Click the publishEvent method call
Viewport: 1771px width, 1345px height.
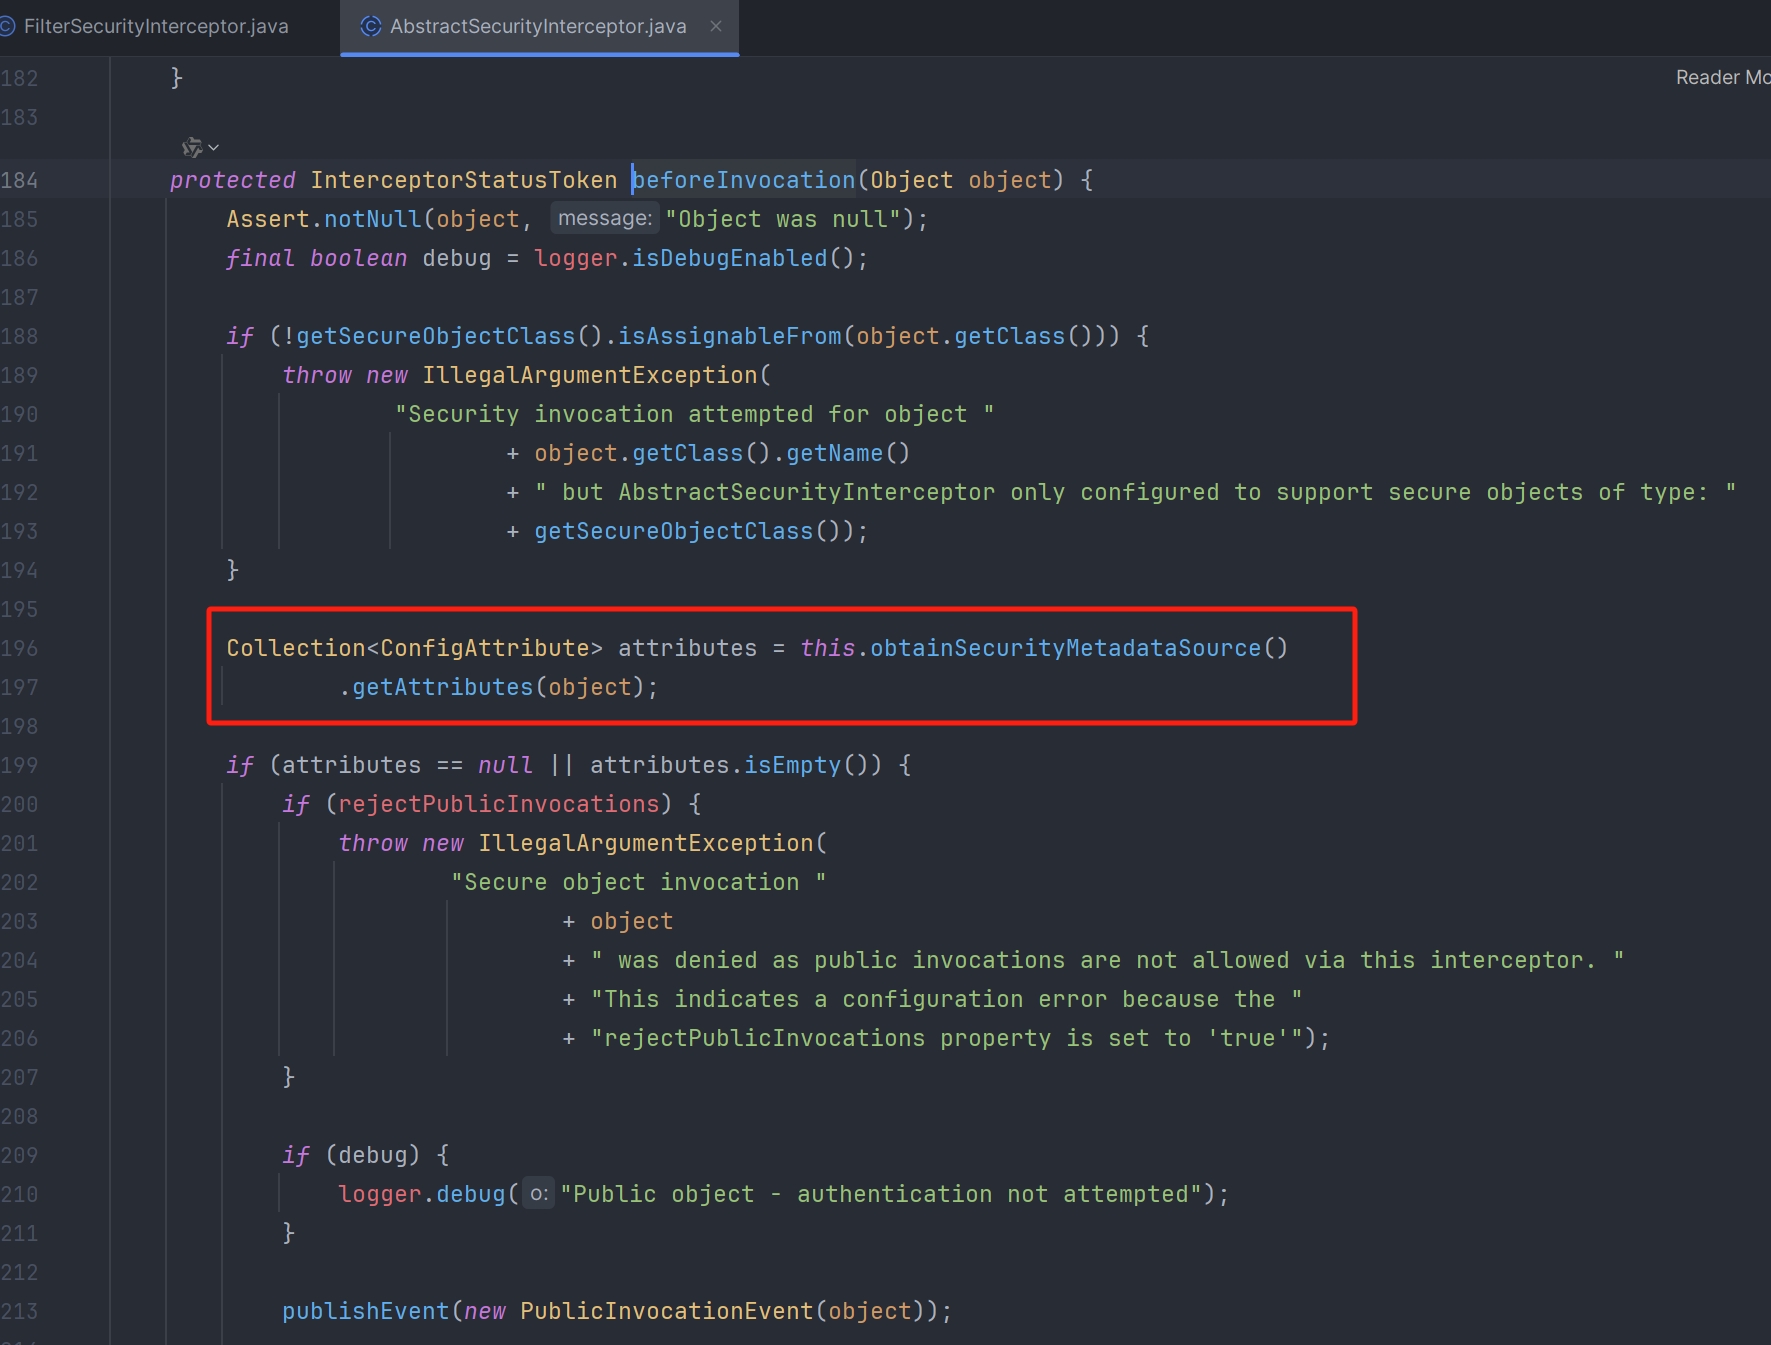click(365, 1312)
